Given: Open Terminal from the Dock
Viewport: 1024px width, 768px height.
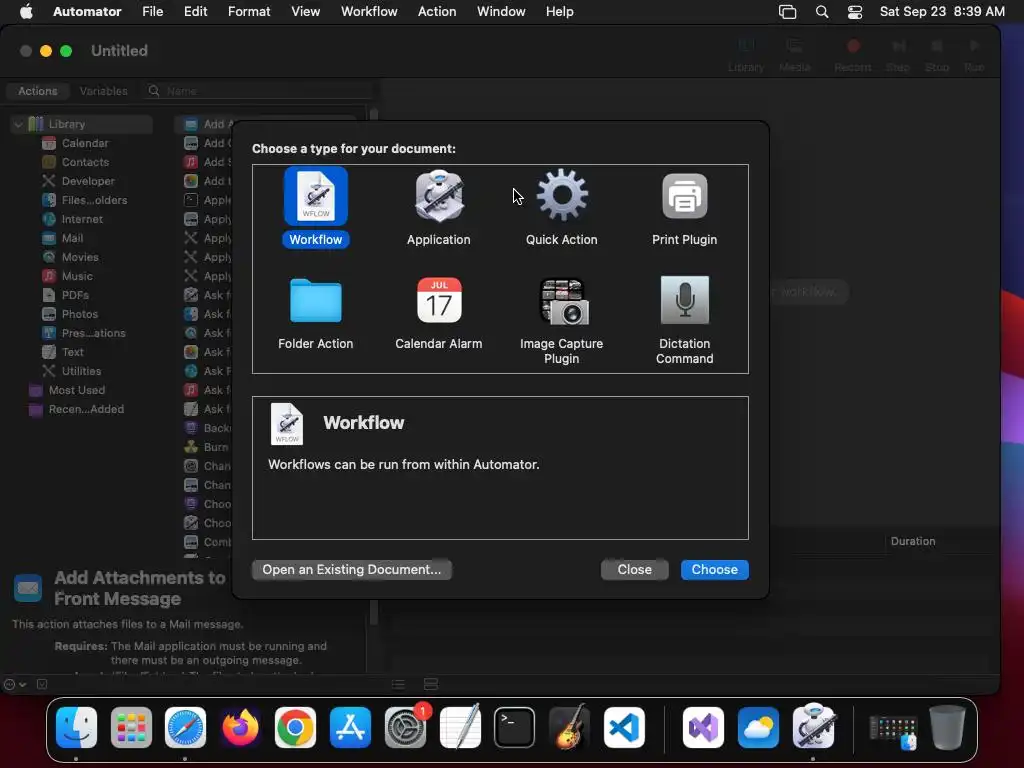Looking at the screenshot, I should (515, 727).
